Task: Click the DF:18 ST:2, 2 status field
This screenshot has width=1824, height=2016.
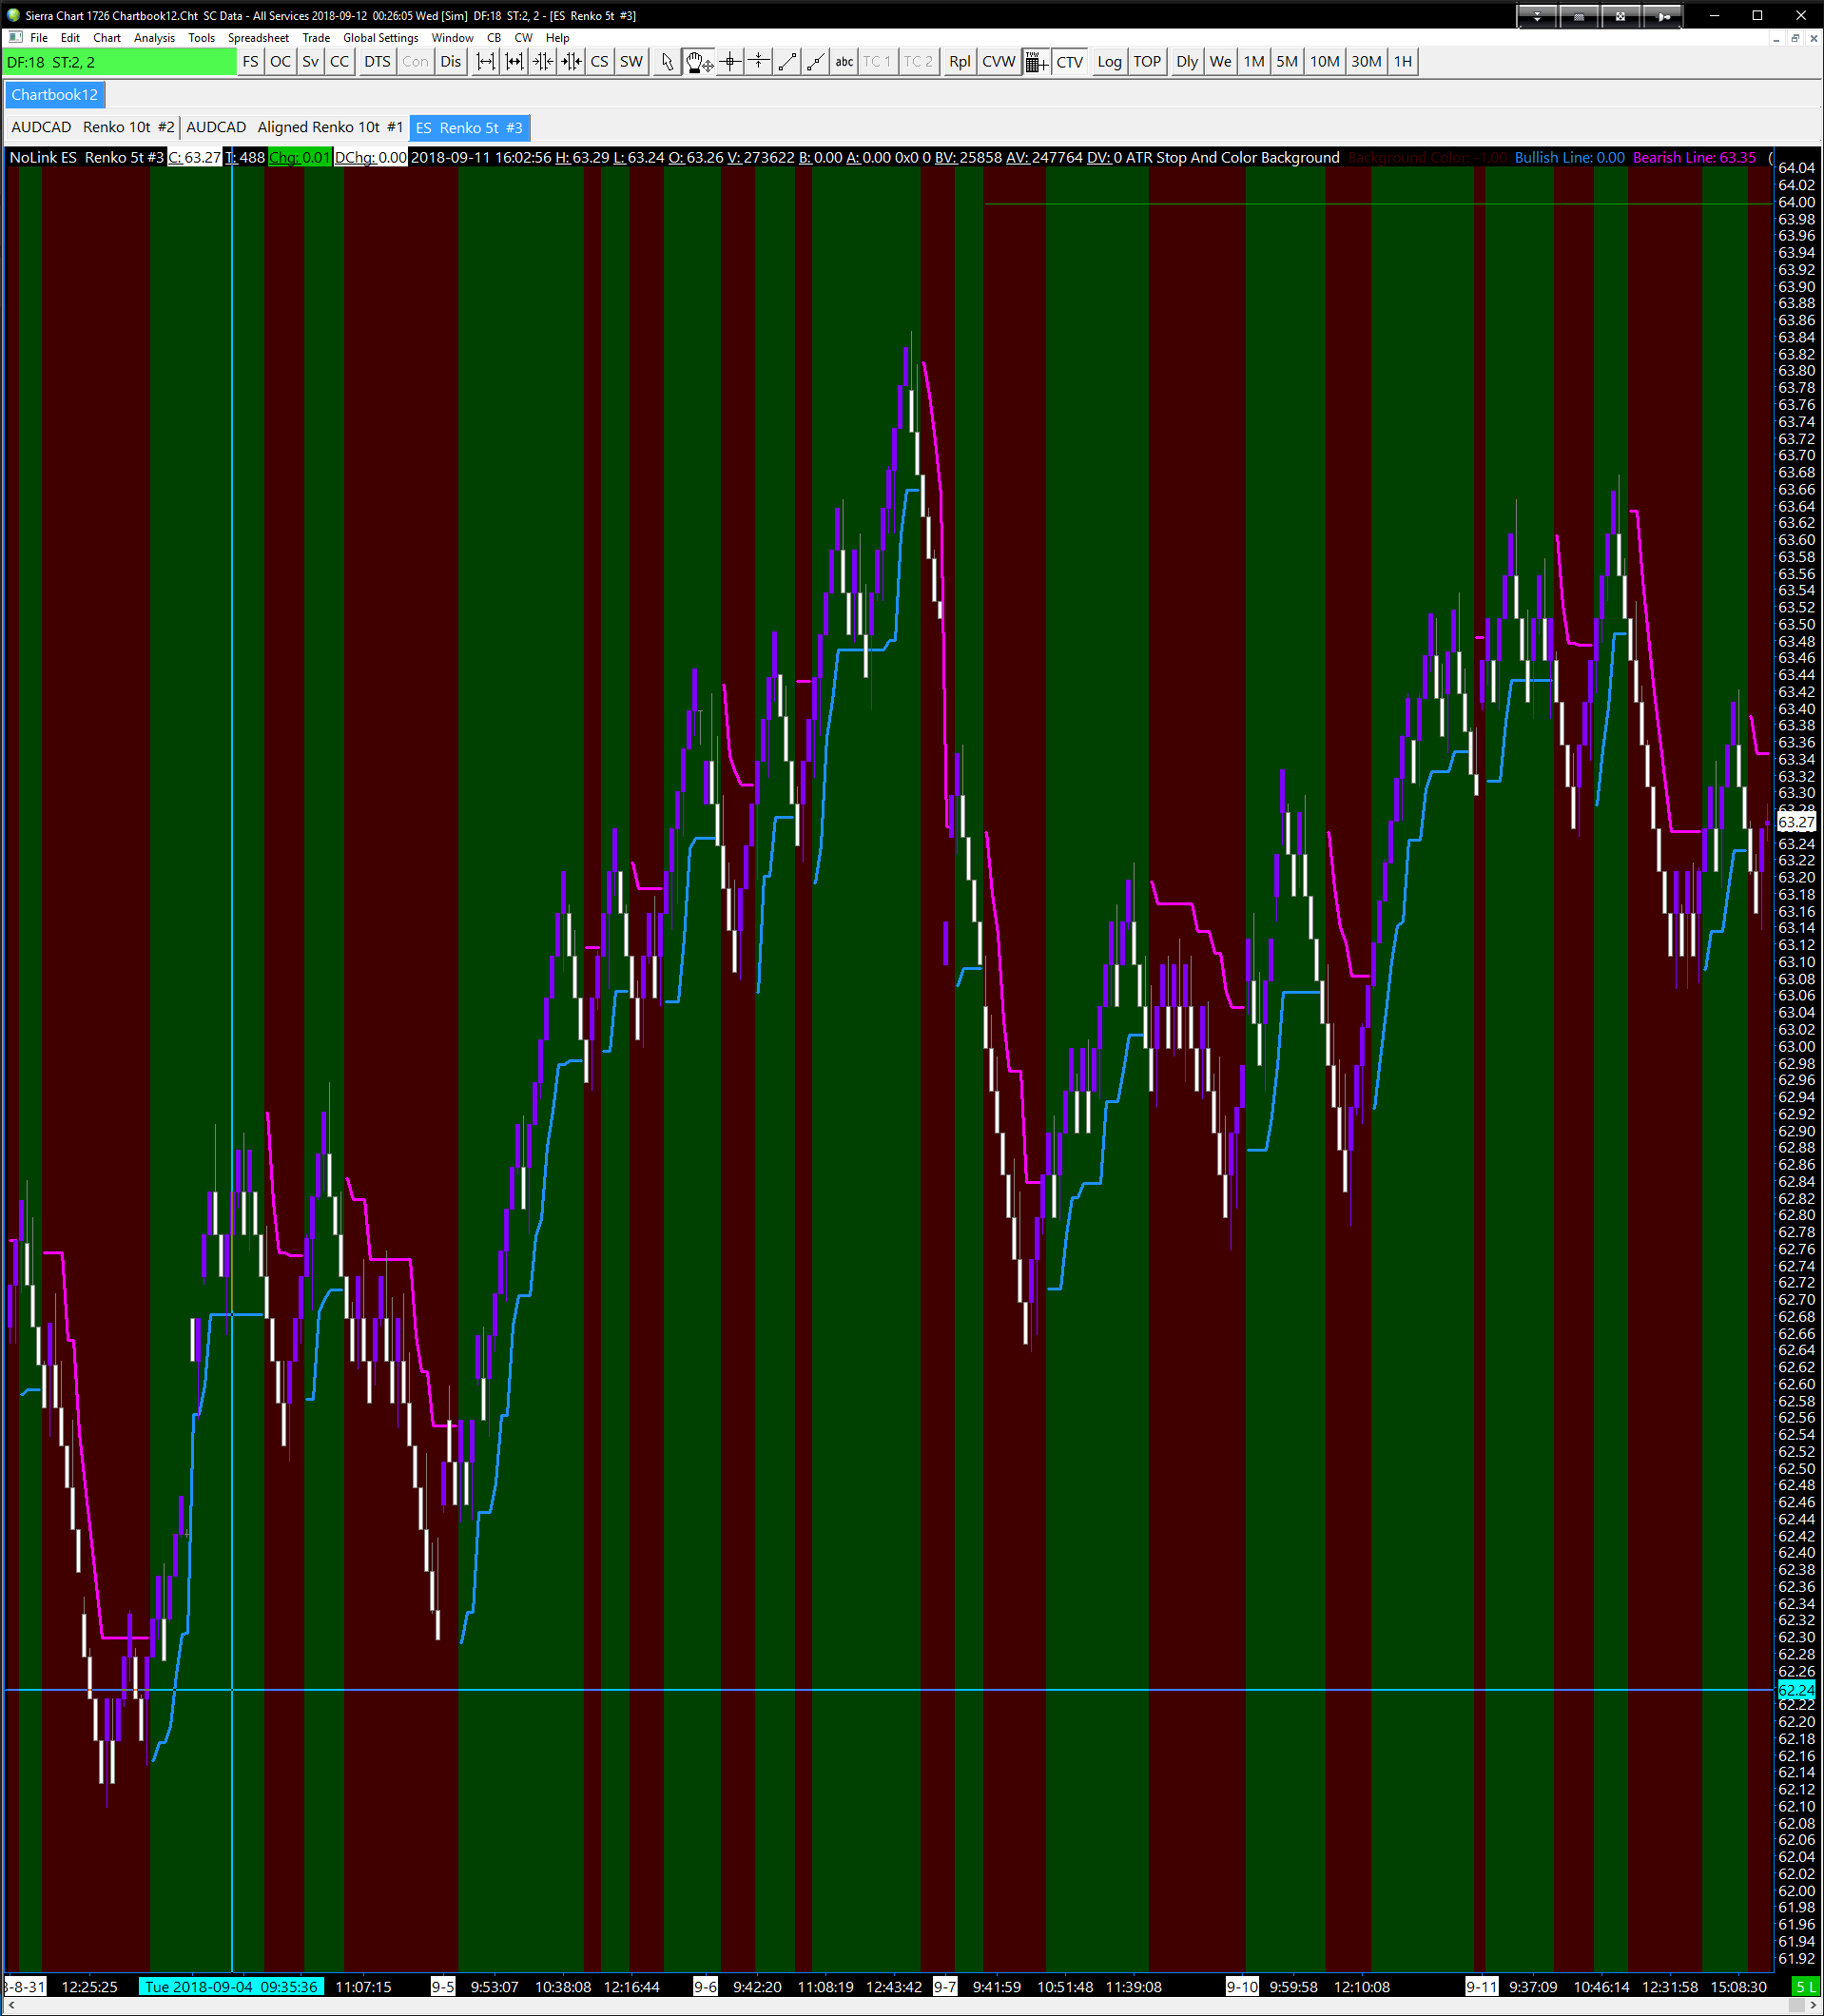Action: pos(120,62)
